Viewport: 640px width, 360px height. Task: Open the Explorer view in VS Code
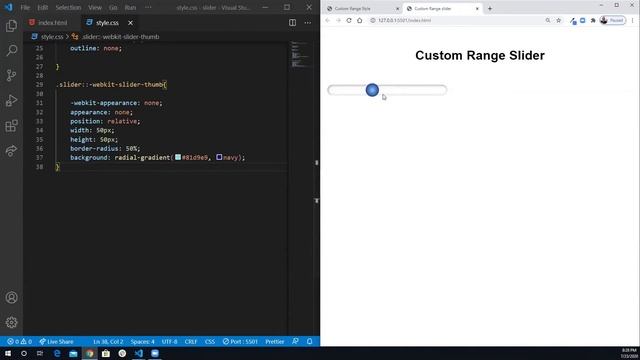[11, 26]
